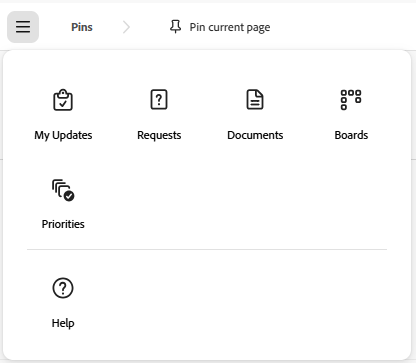
Task: Close the hamburger main menu button
Action: (23, 27)
